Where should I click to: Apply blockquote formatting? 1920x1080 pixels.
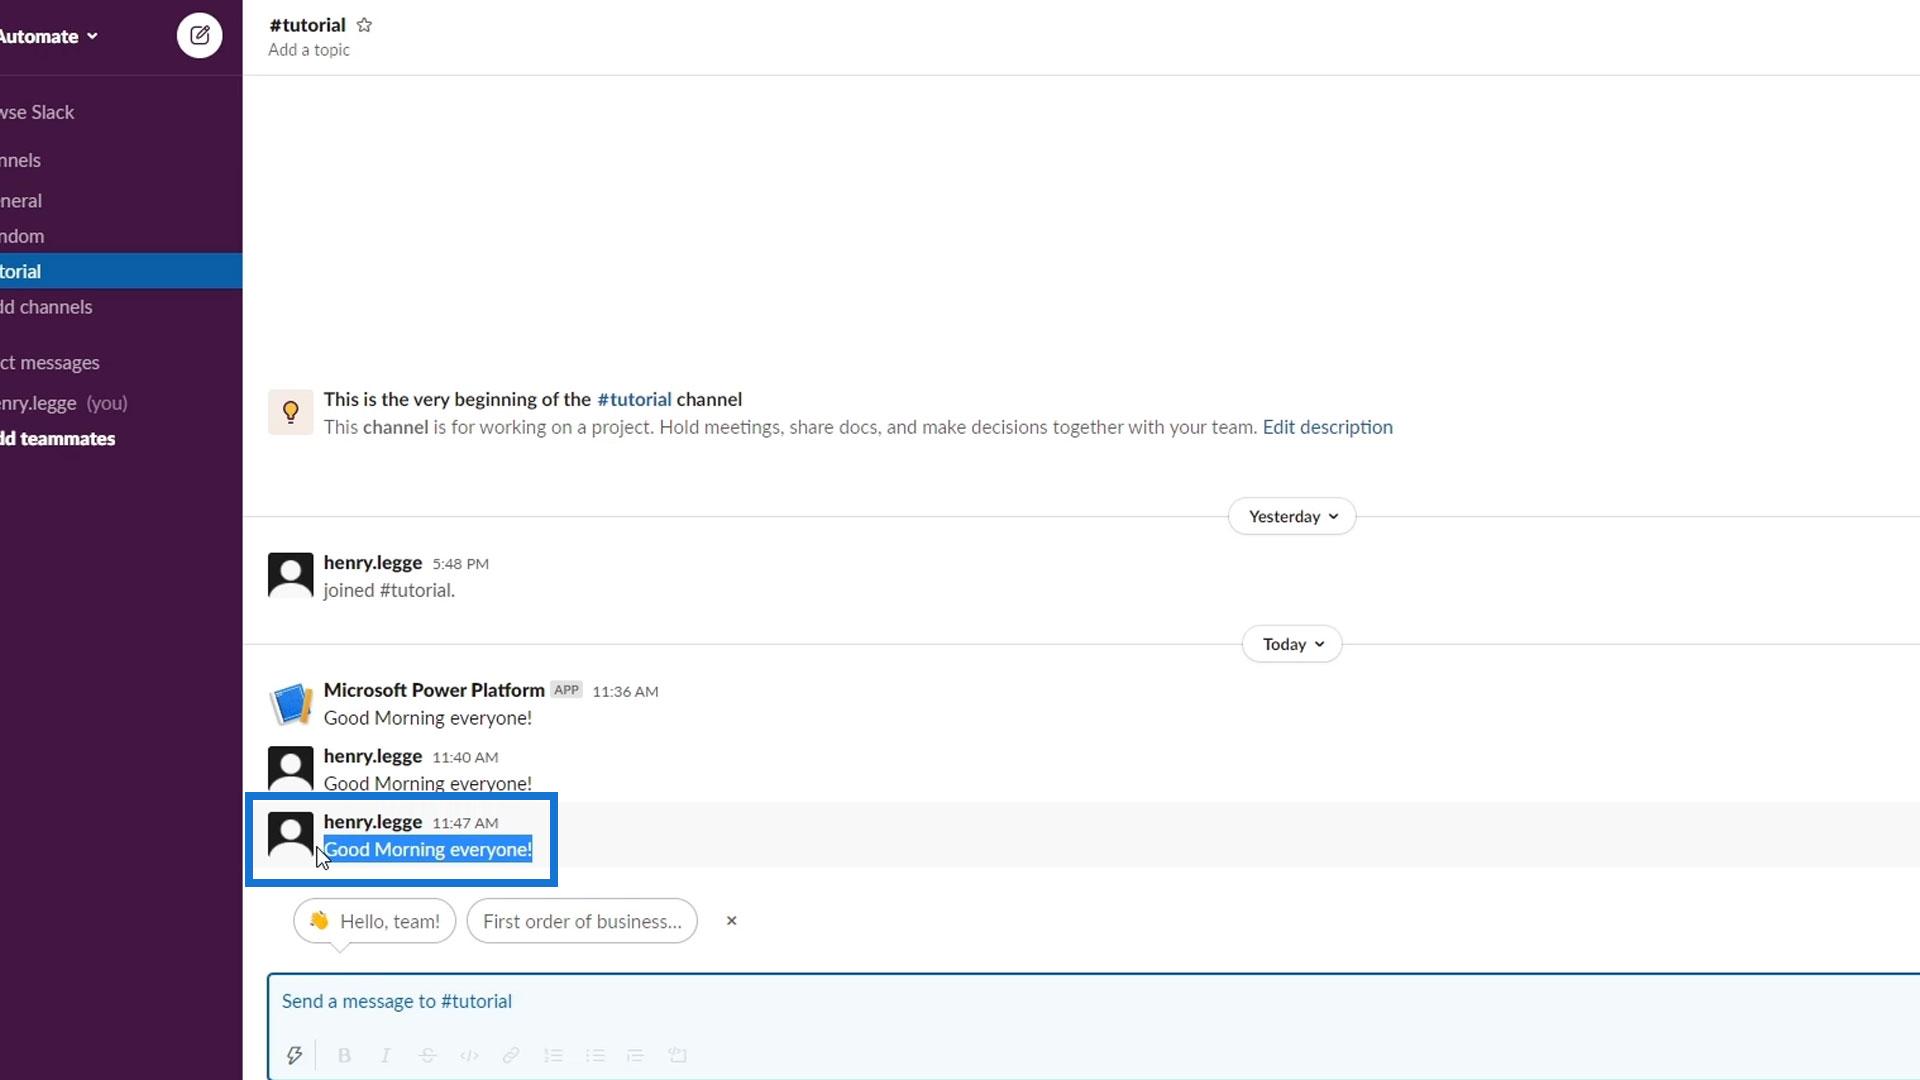635,1055
